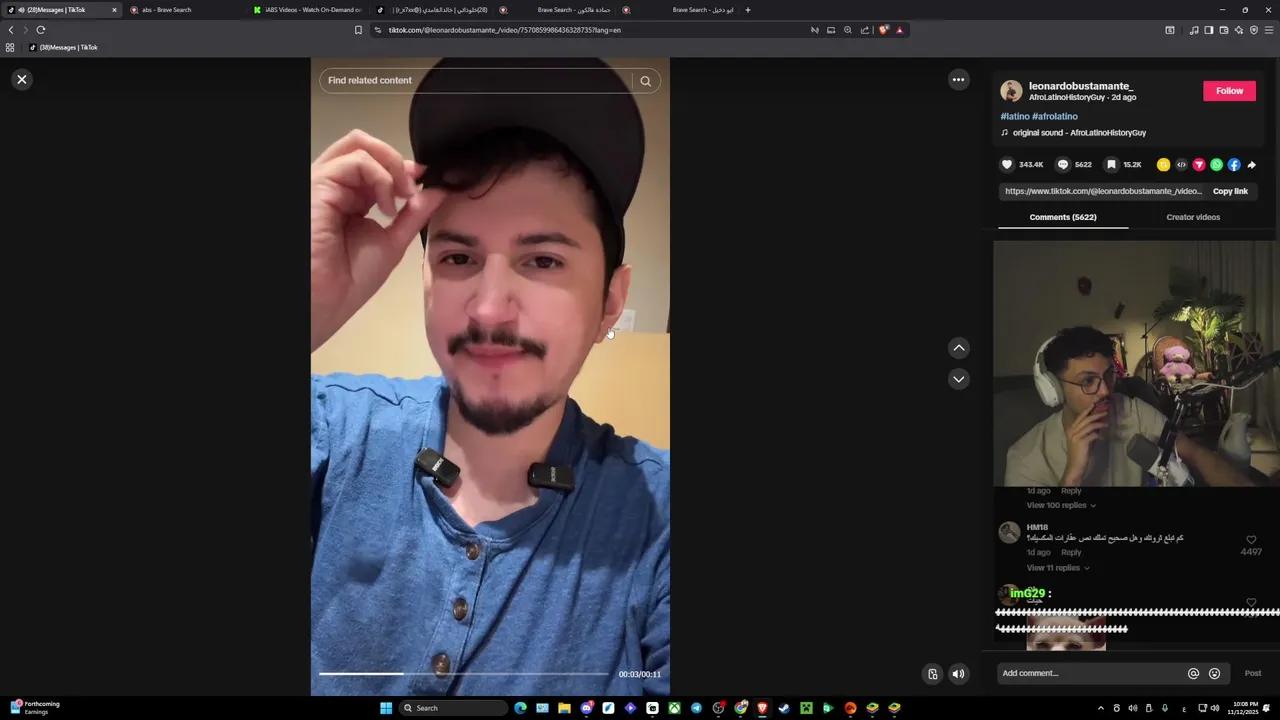Expand View 11 replies
1280x720 pixels.
point(1058,568)
